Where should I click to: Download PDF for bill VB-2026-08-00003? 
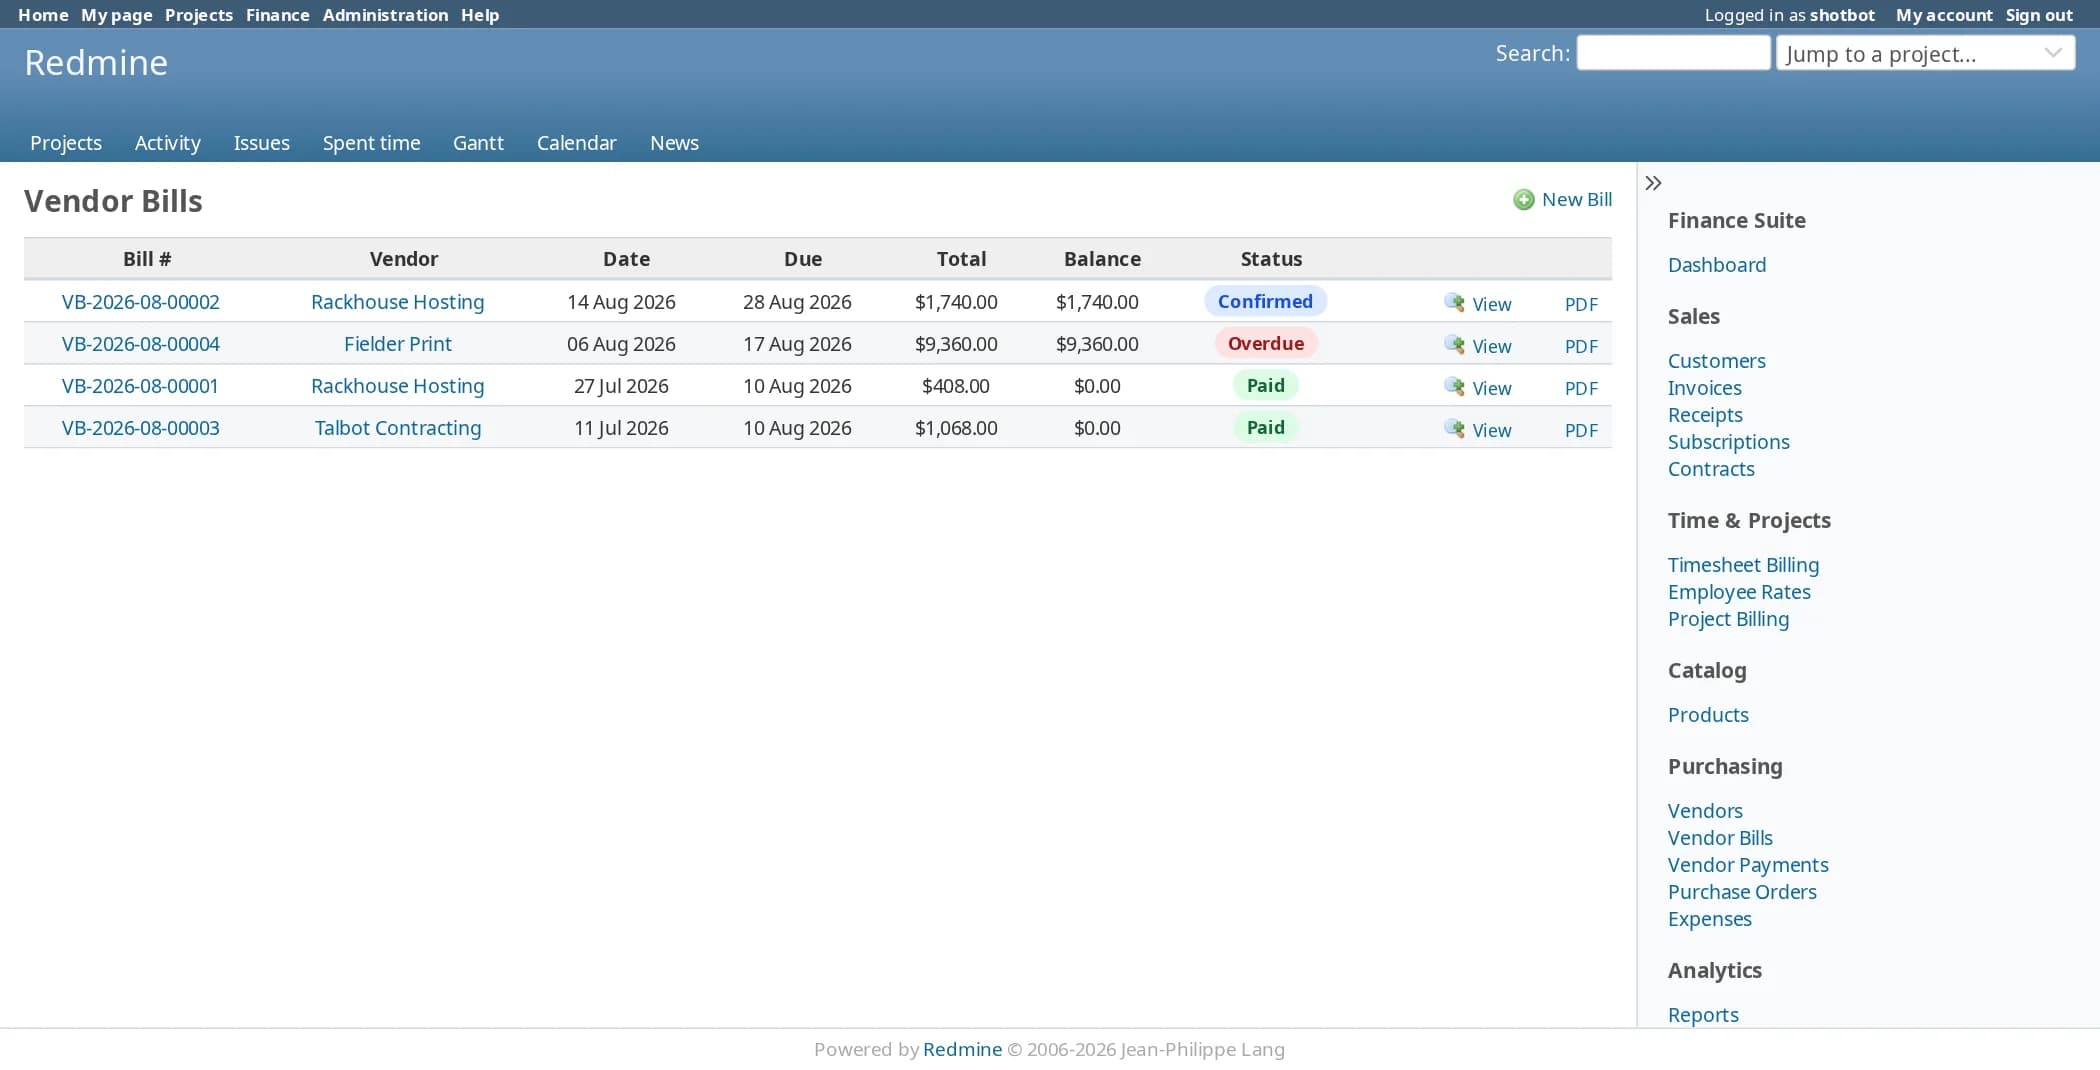click(1581, 430)
